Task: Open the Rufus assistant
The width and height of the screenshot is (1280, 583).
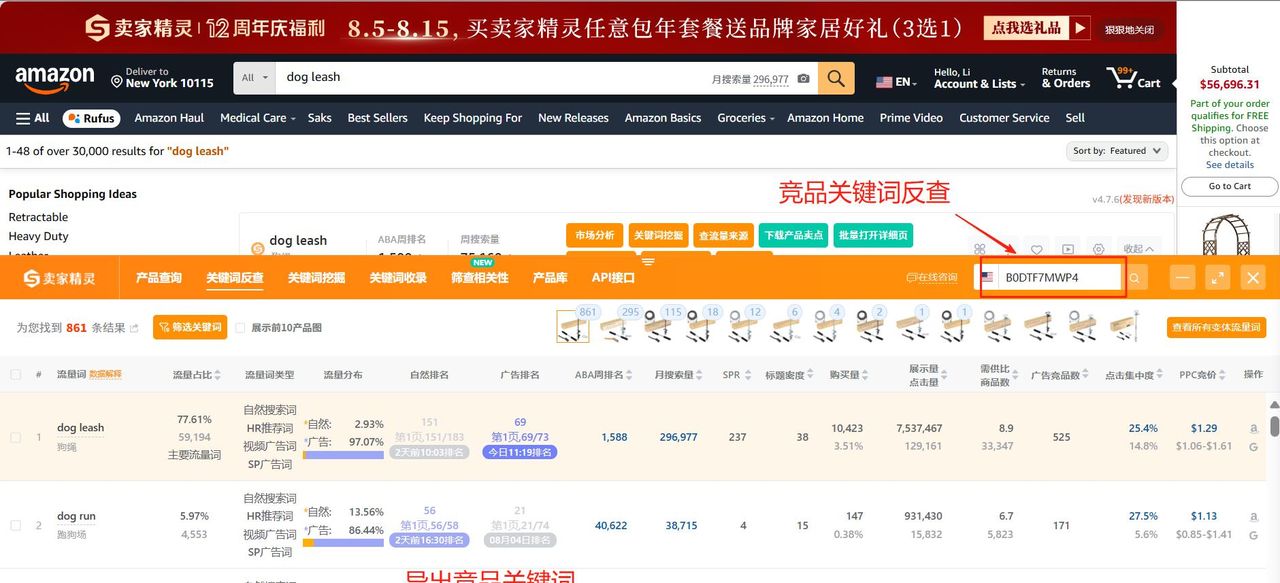Action: (x=91, y=118)
